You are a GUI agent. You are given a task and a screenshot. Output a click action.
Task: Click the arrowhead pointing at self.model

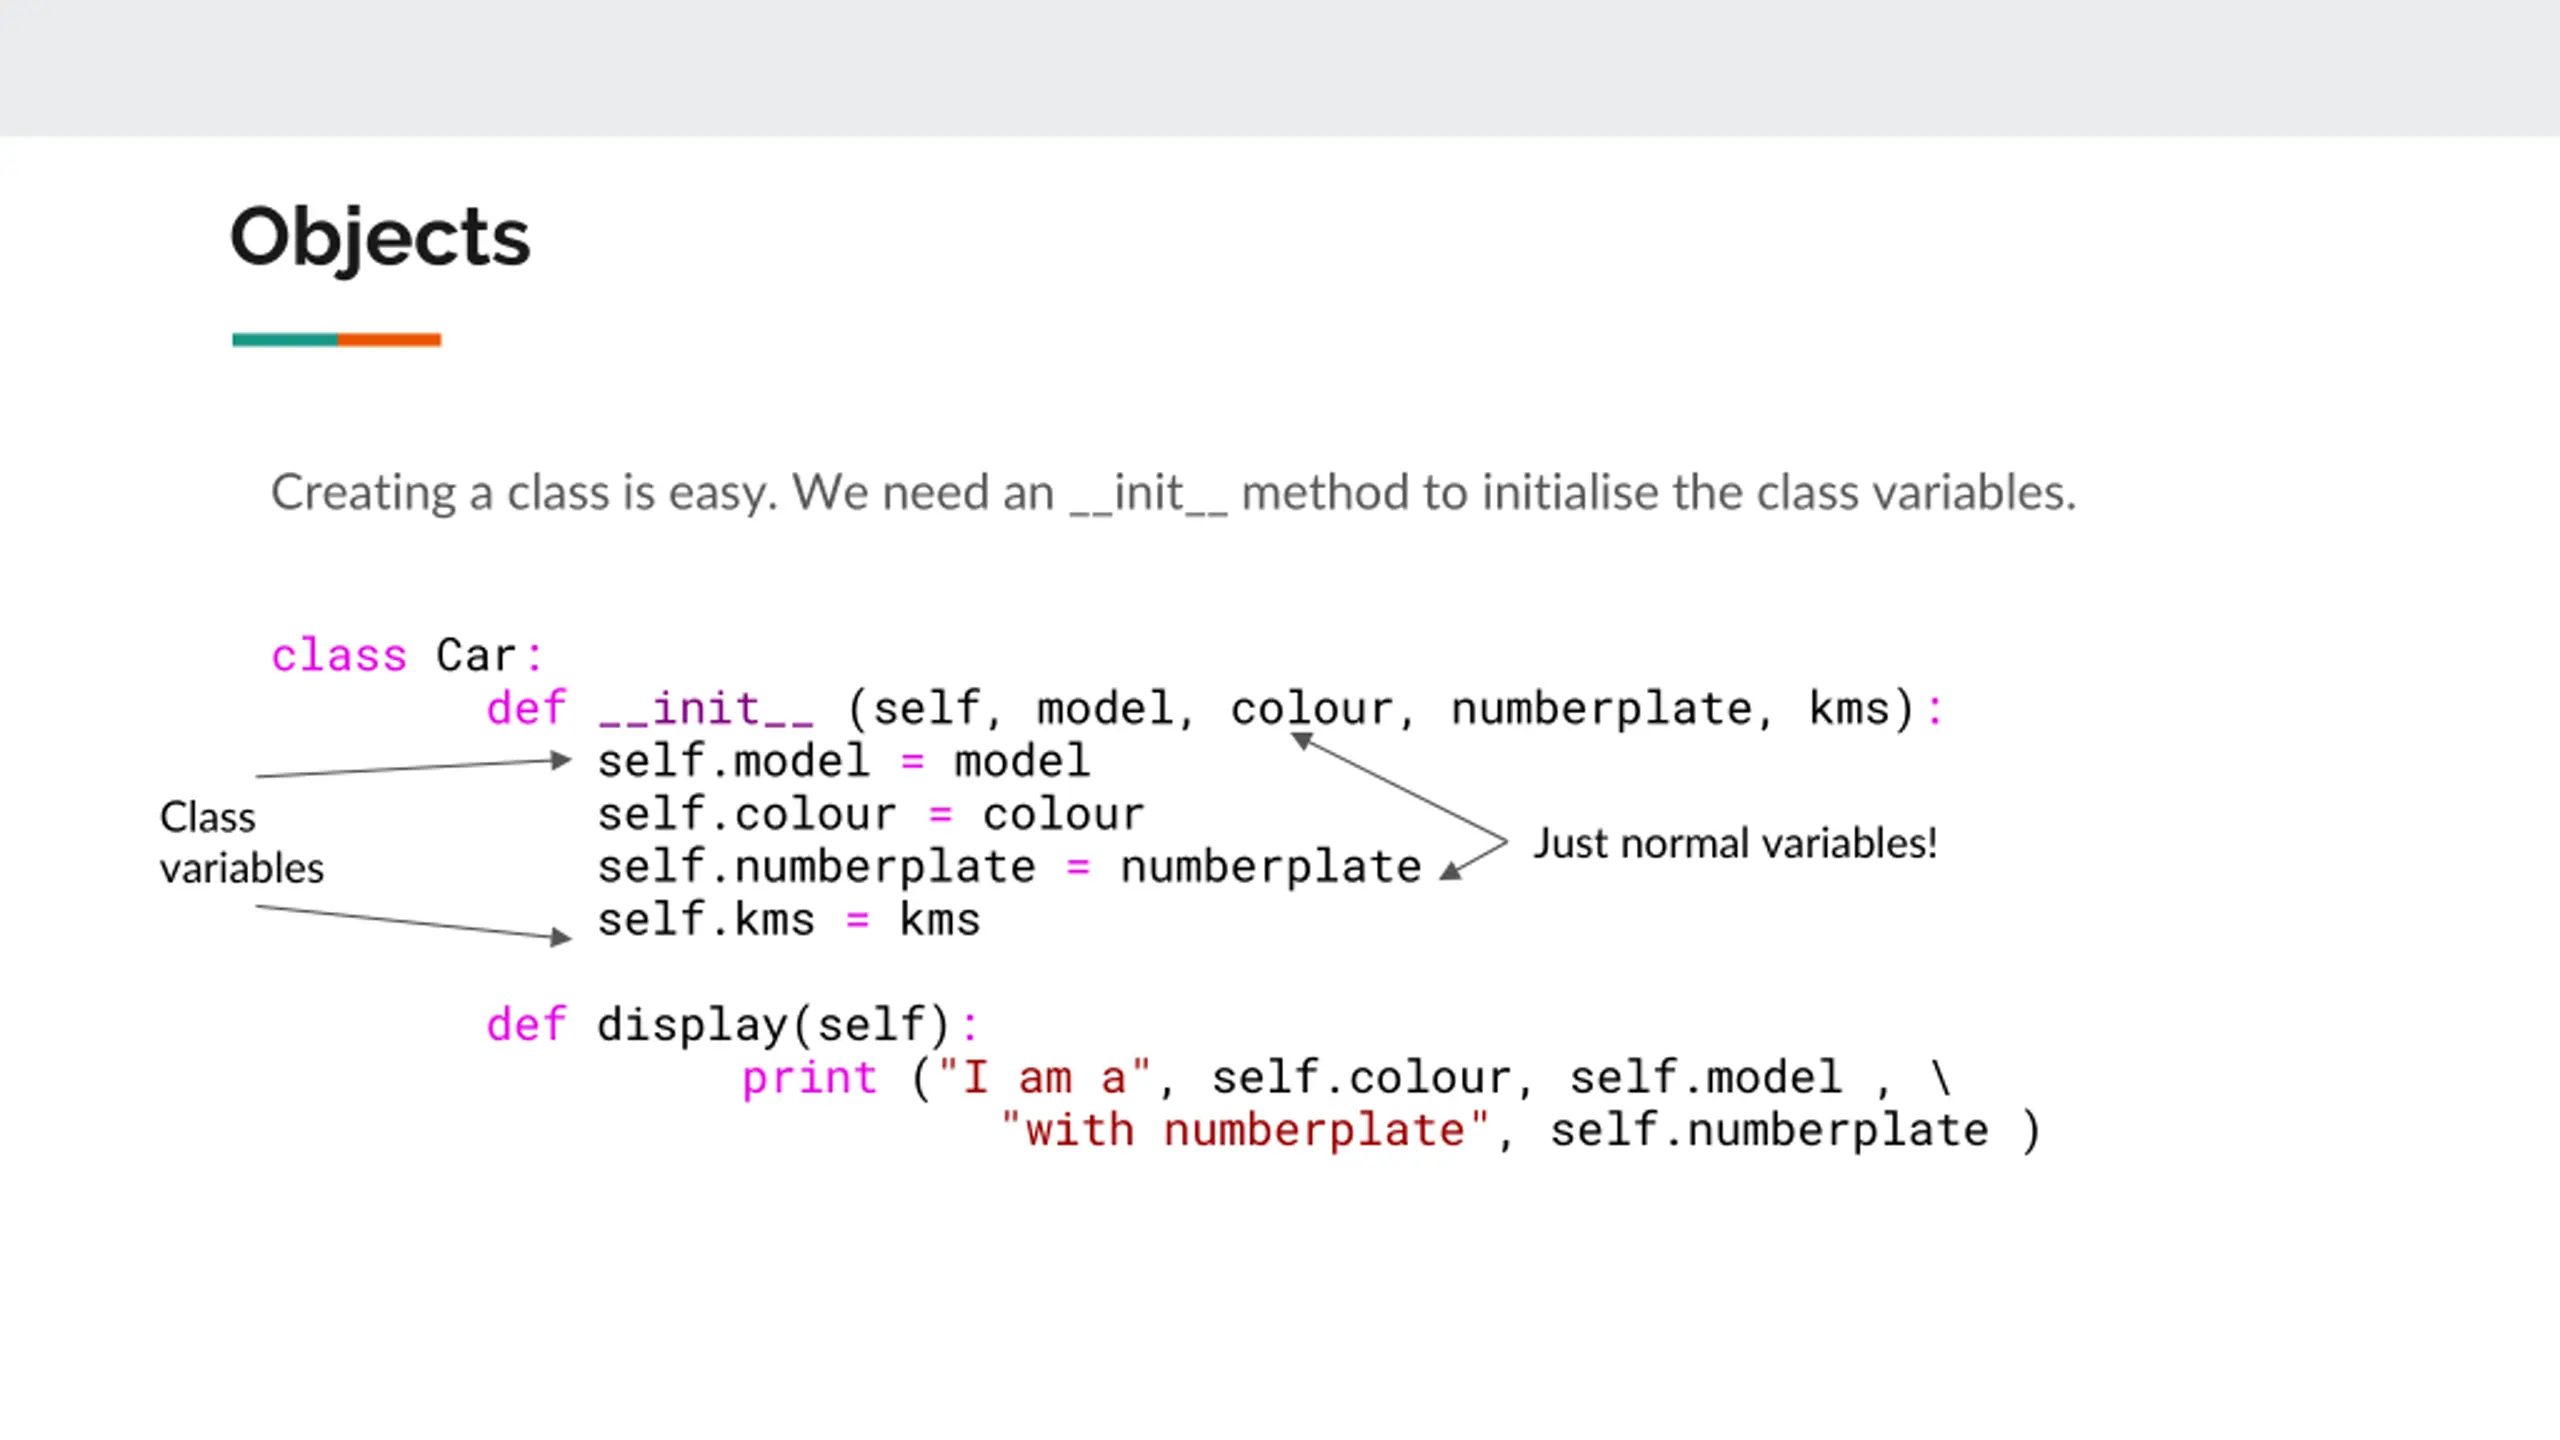click(562, 761)
